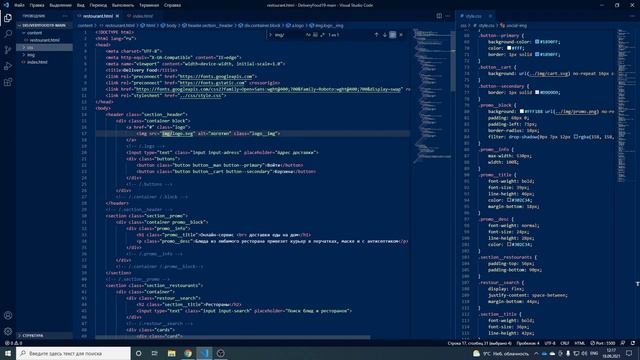Switch to the index.html tab
The image size is (640, 360).
[142, 16]
